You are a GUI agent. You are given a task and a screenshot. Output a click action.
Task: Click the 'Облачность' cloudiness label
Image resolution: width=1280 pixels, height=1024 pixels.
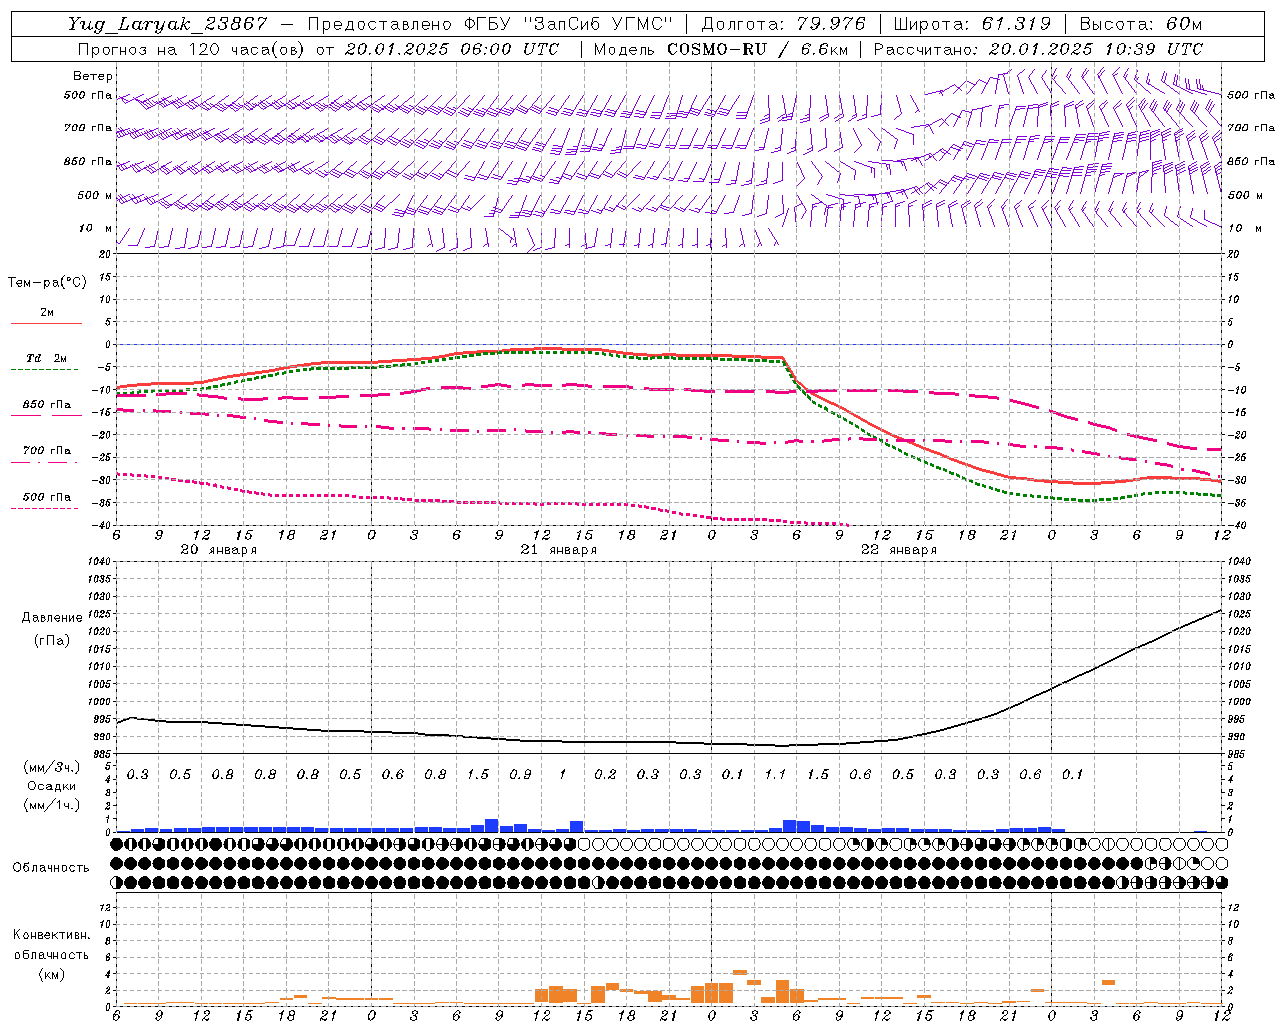click(51, 868)
